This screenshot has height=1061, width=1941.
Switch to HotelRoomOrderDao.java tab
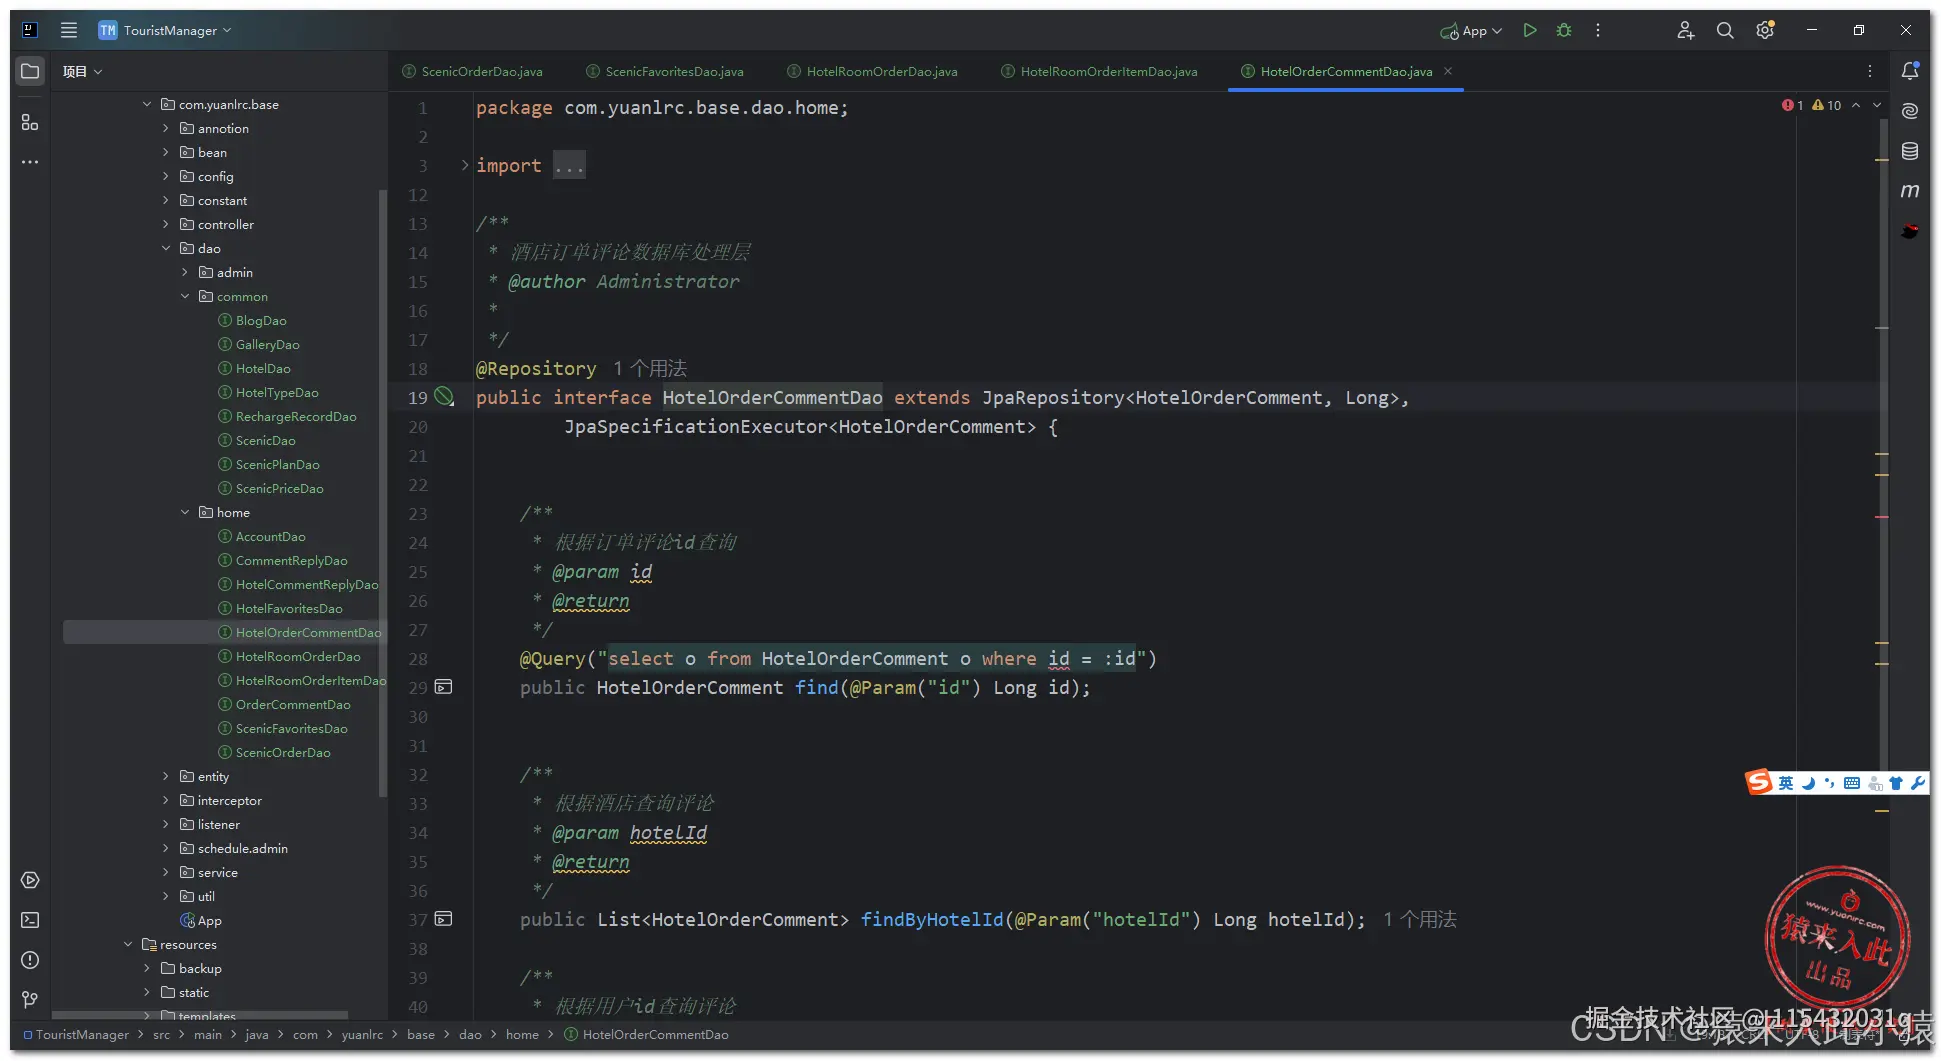coord(872,71)
